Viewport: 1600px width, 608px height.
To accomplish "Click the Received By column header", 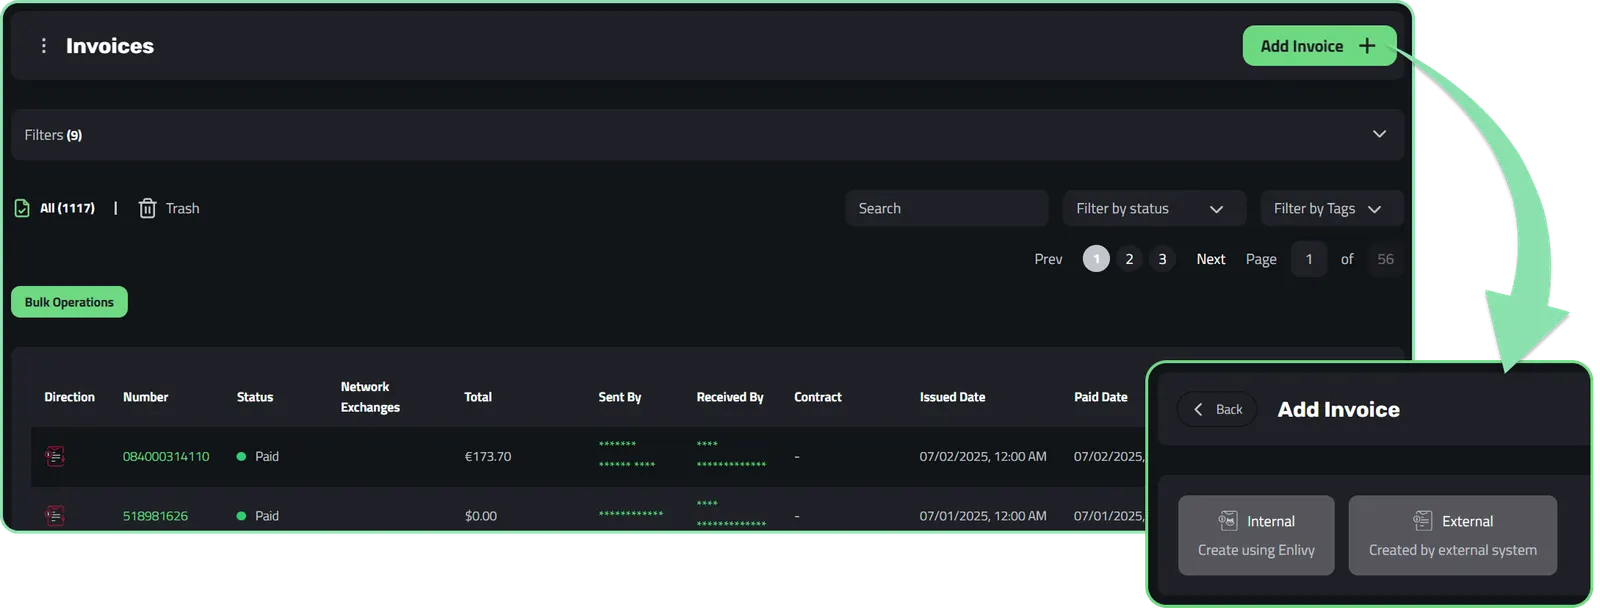I will tap(730, 397).
